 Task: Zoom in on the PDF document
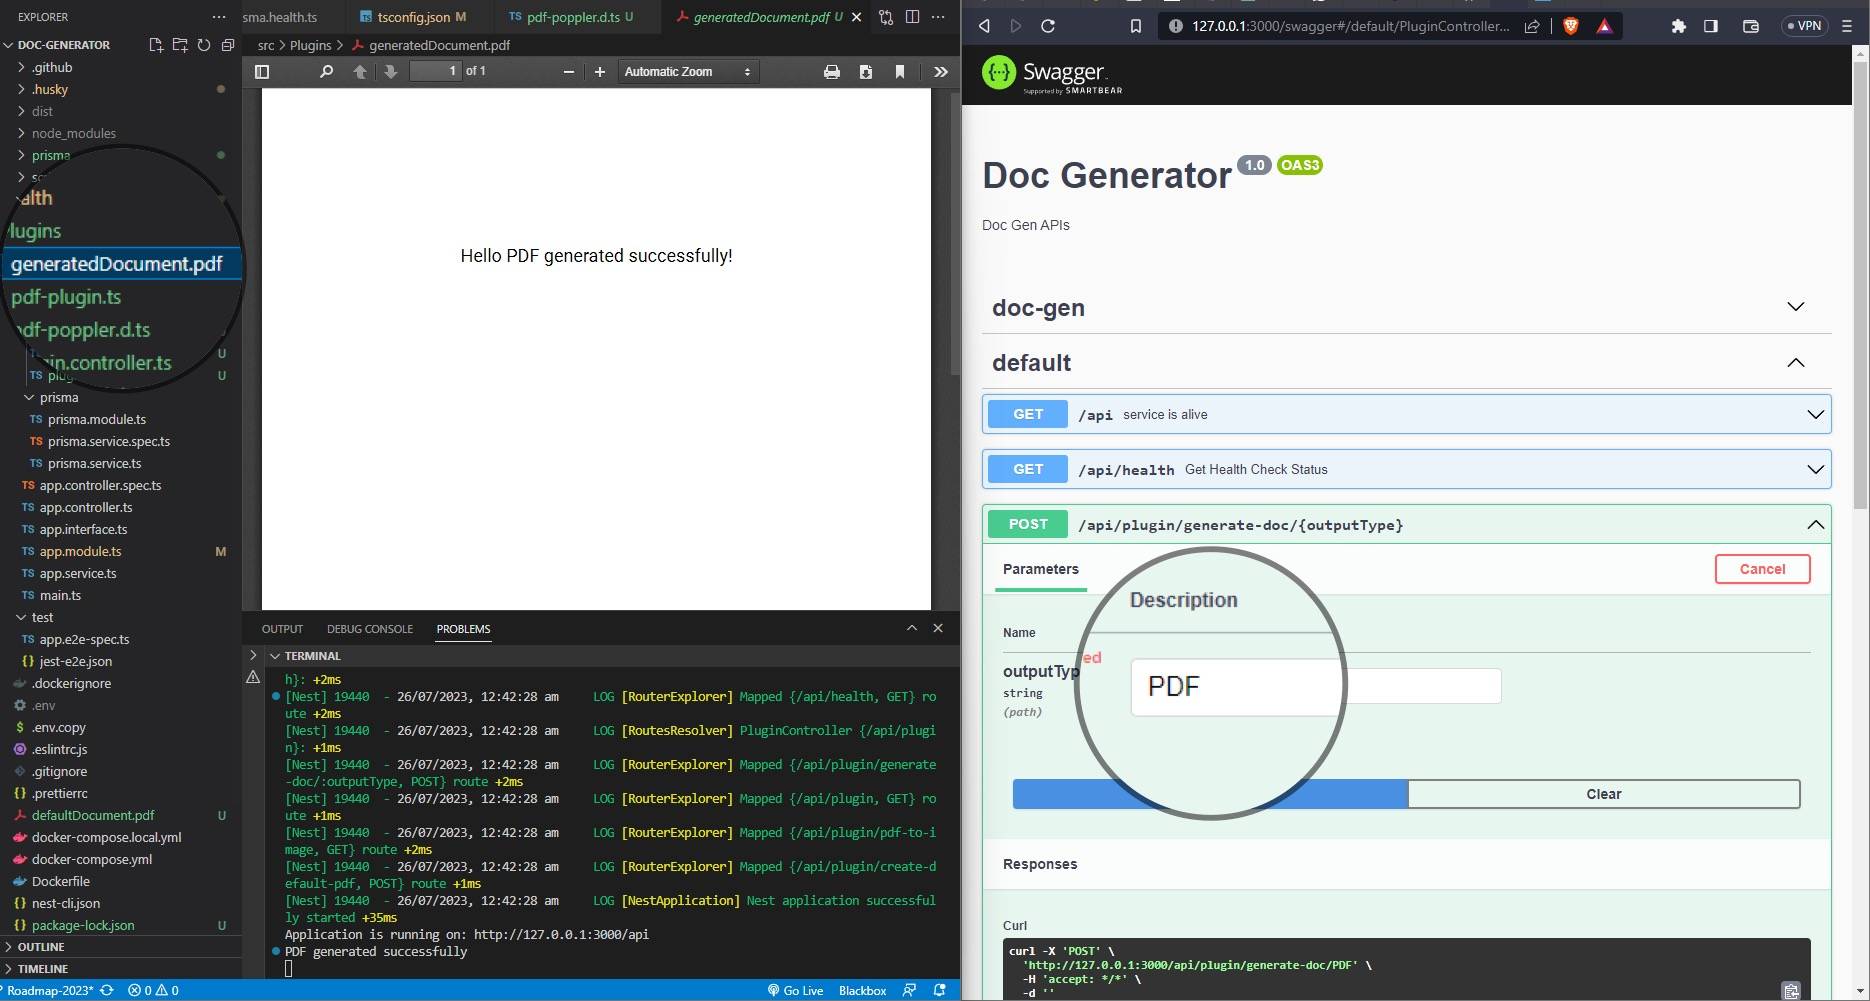[x=598, y=71]
